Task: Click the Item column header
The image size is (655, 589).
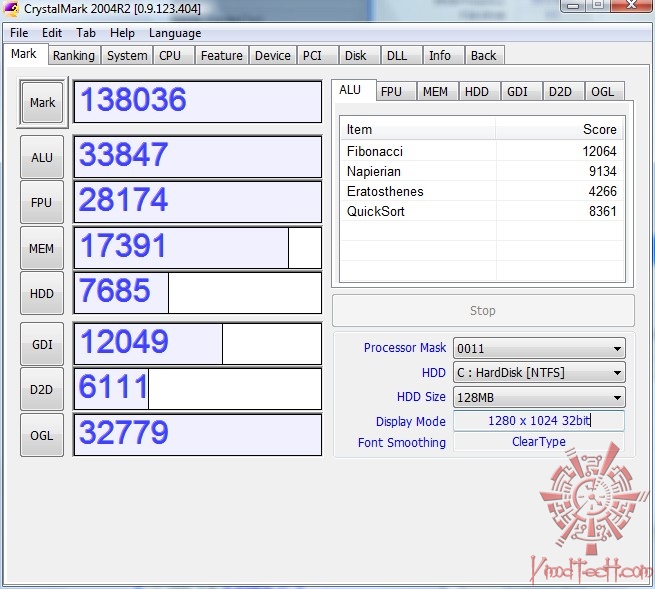Action: (418, 129)
